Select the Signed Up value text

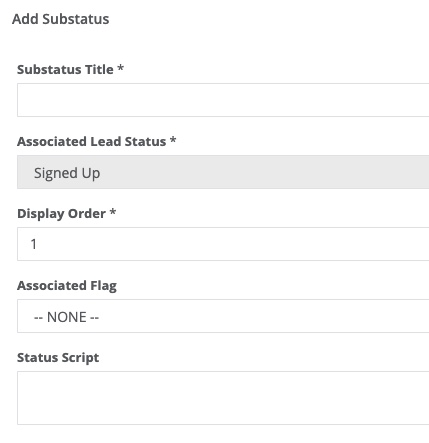click(67, 173)
